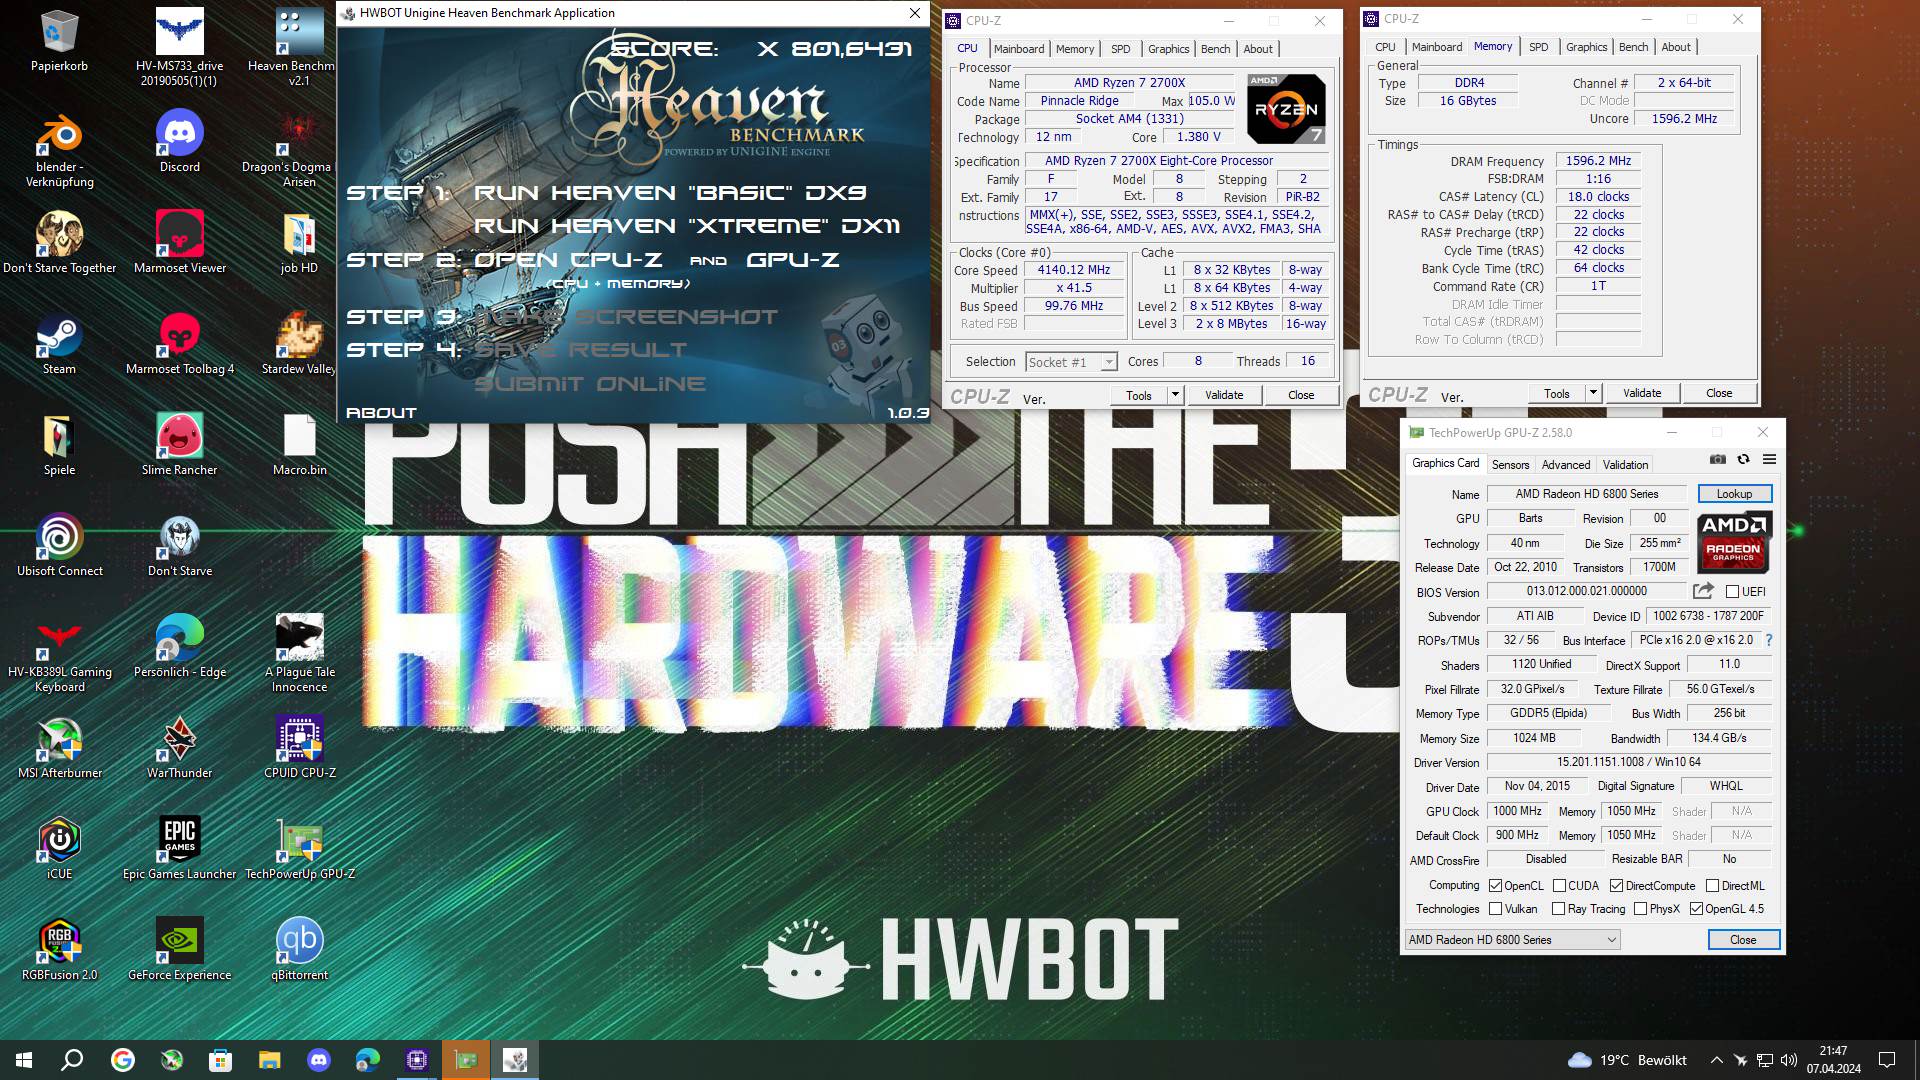Click Run Heaven "Basic" DX9
Screen dimensions: 1920x1080
(x=670, y=193)
